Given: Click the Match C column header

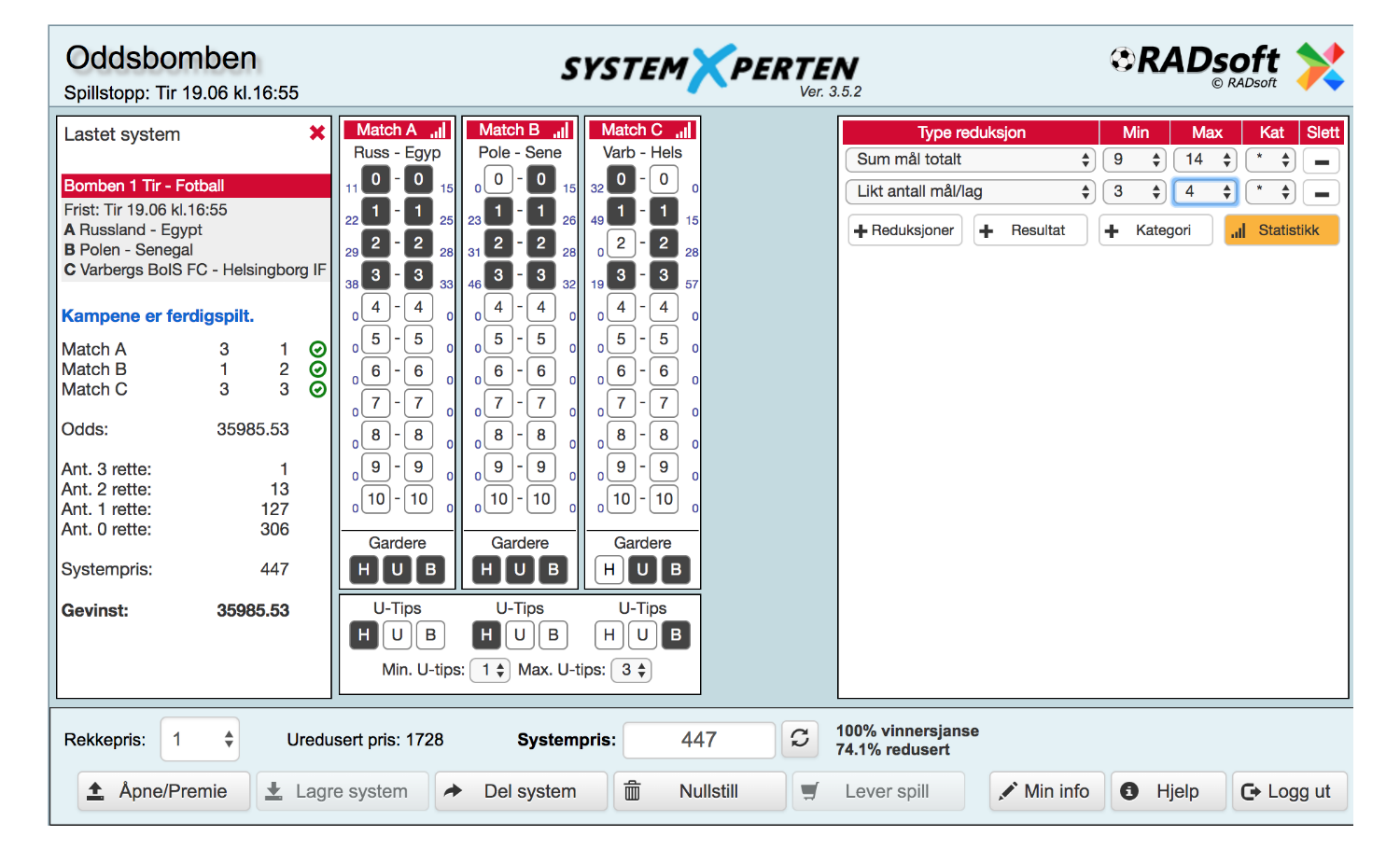Looking at the screenshot, I should (x=642, y=130).
